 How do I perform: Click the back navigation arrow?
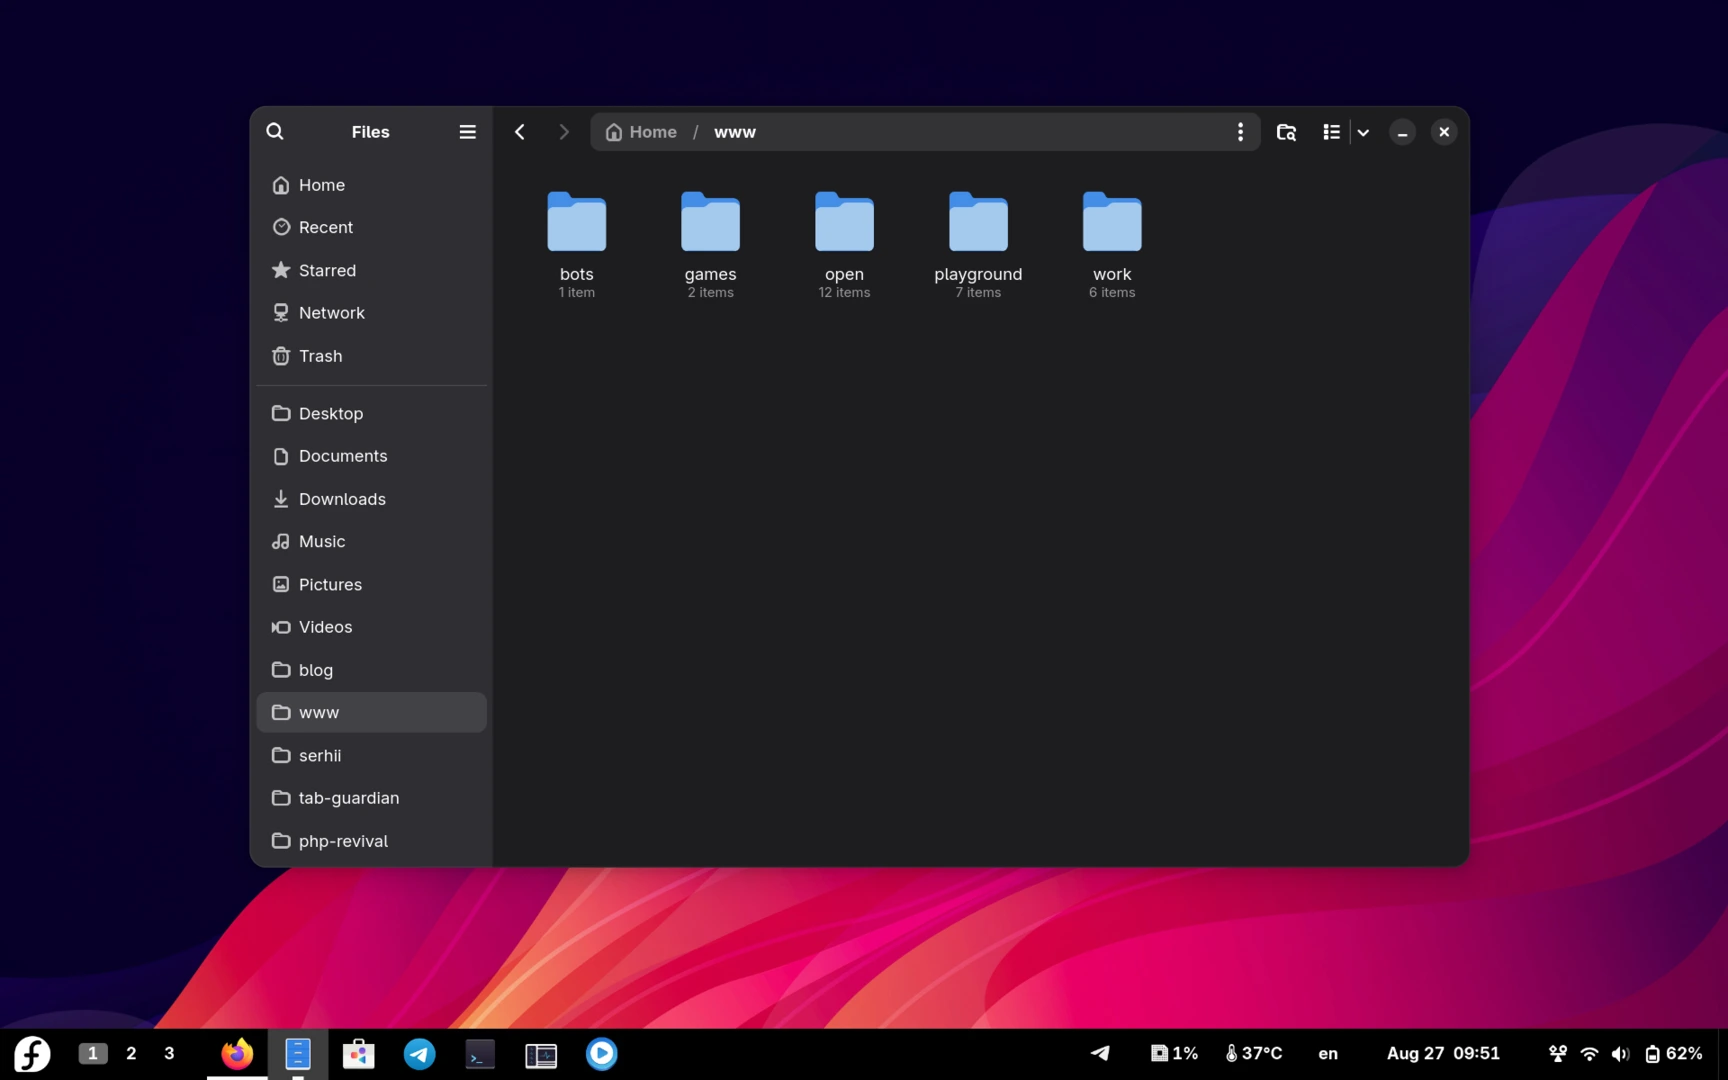519,131
